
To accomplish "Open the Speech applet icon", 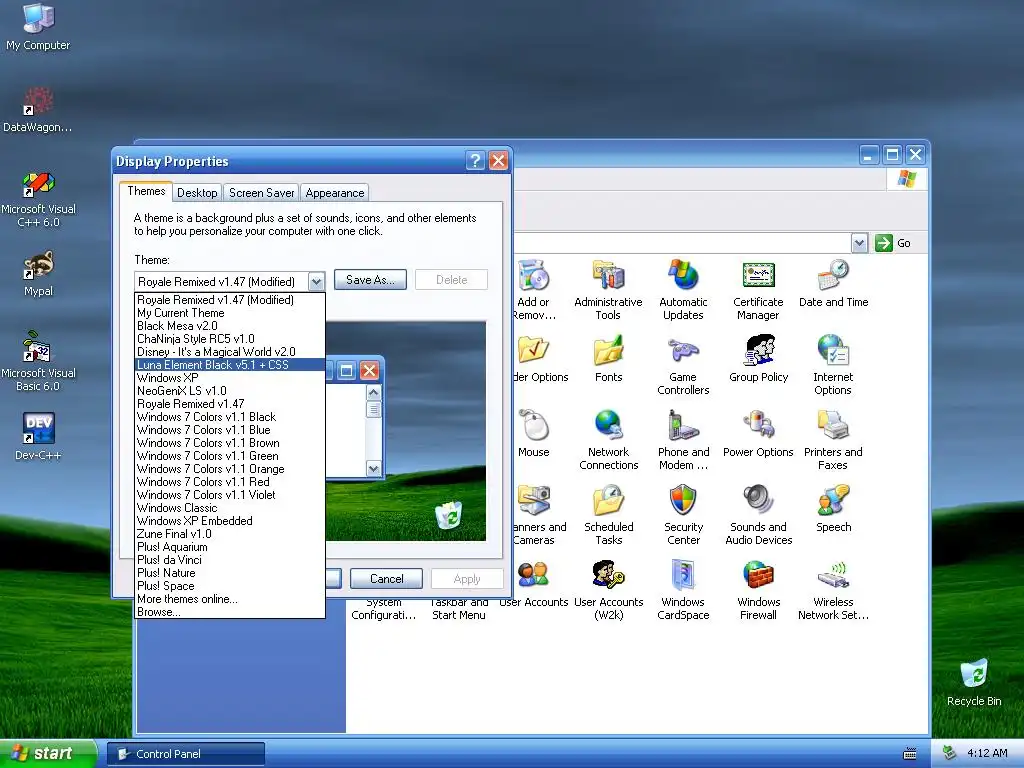I will coord(833,509).
